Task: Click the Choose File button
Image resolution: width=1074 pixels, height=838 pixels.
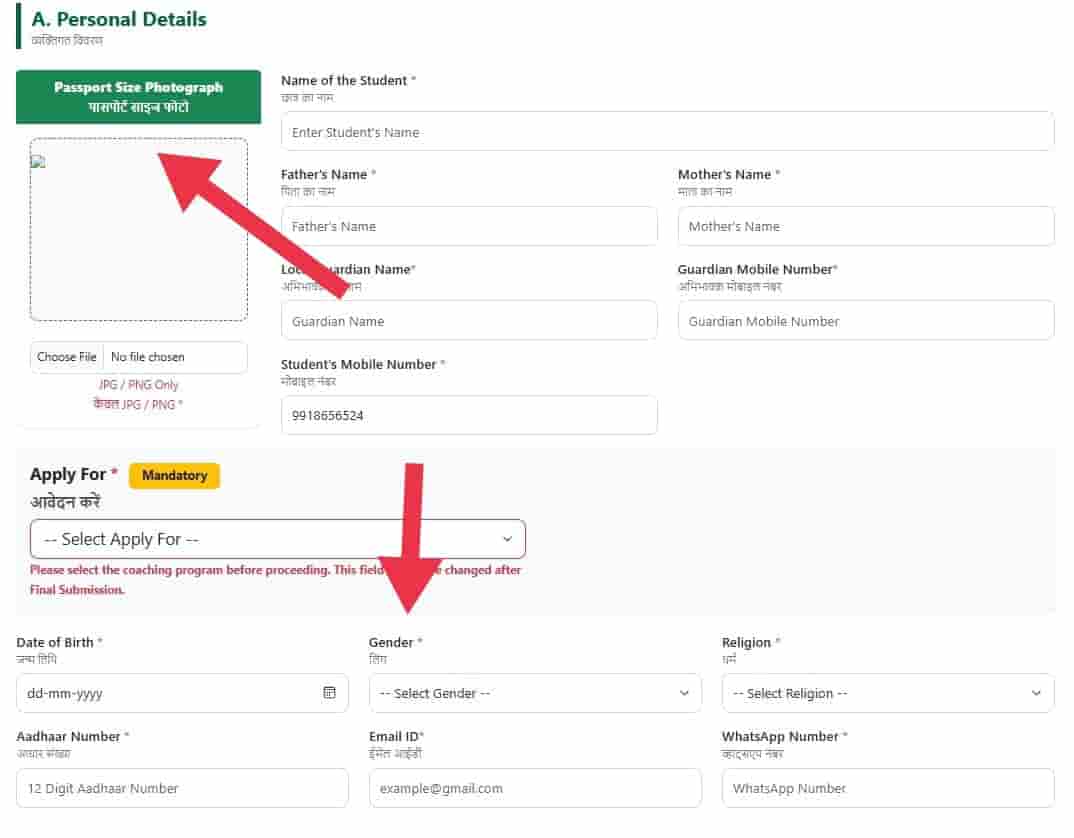Action: (66, 357)
